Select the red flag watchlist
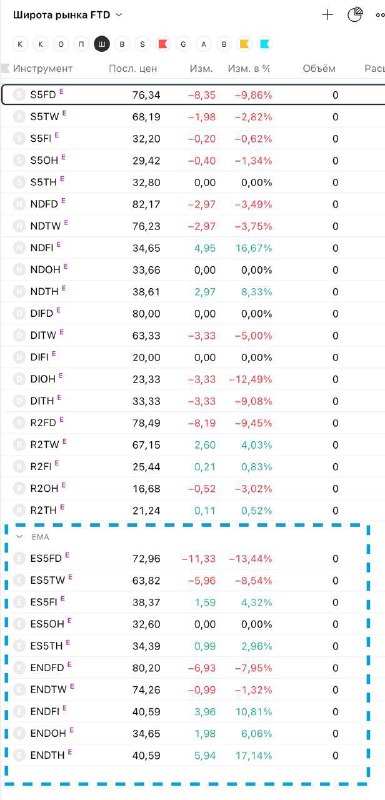Image resolution: width=385 pixels, height=800 pixels. [163, 44]
